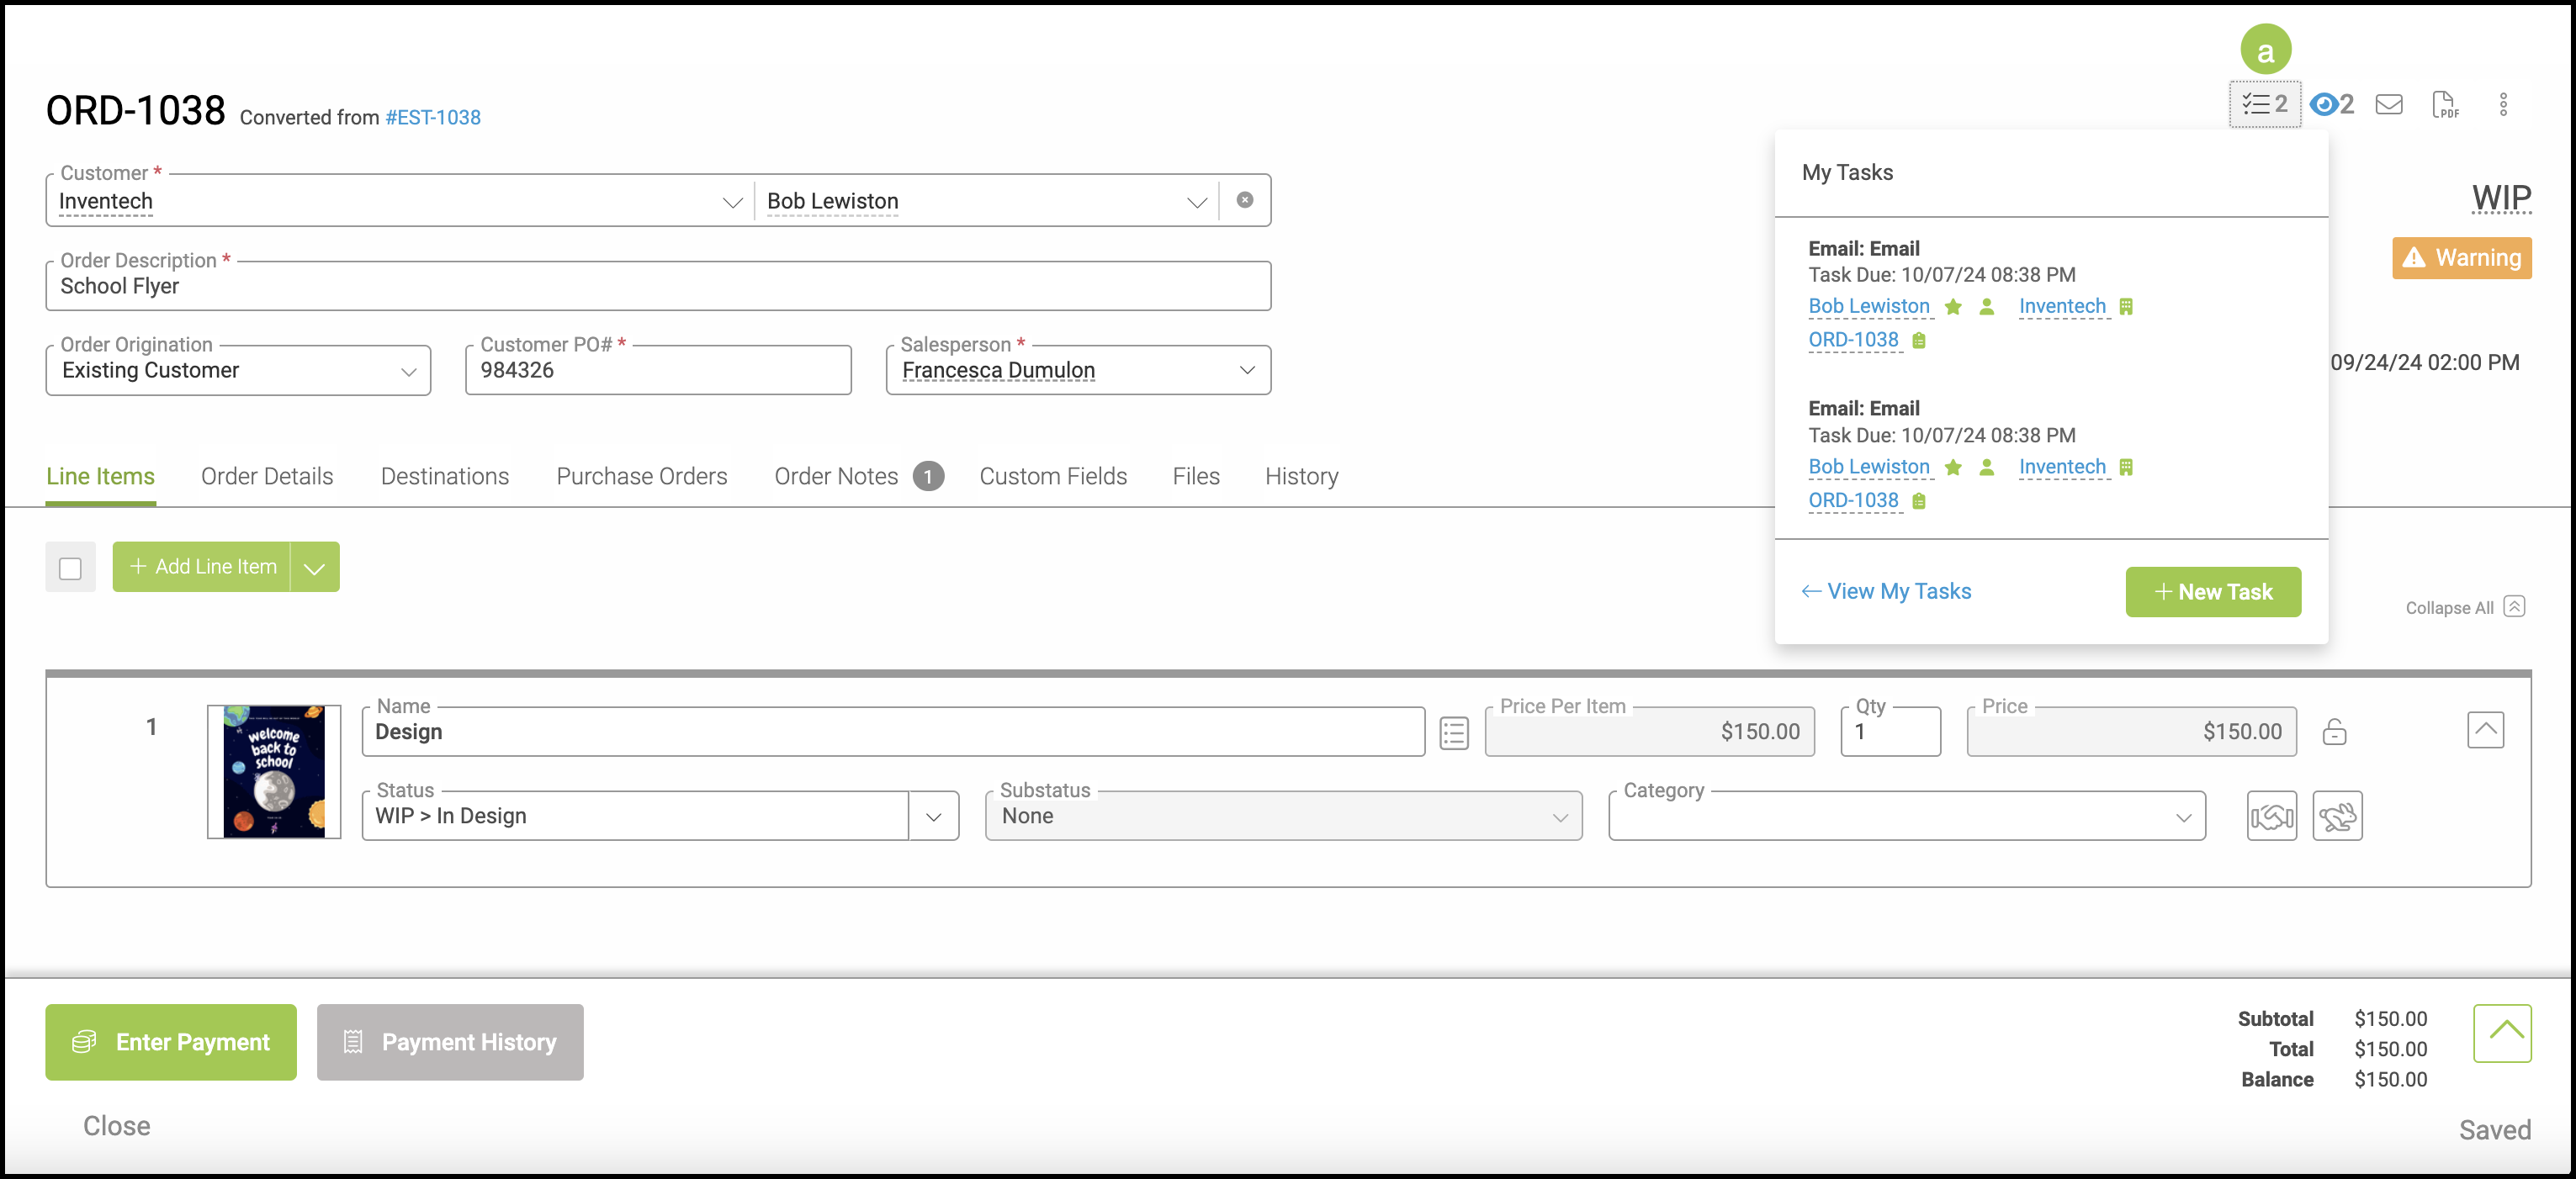2576x1179 pixels.
Task: Switch to the Order Notes tab
Action: (836, 476)
